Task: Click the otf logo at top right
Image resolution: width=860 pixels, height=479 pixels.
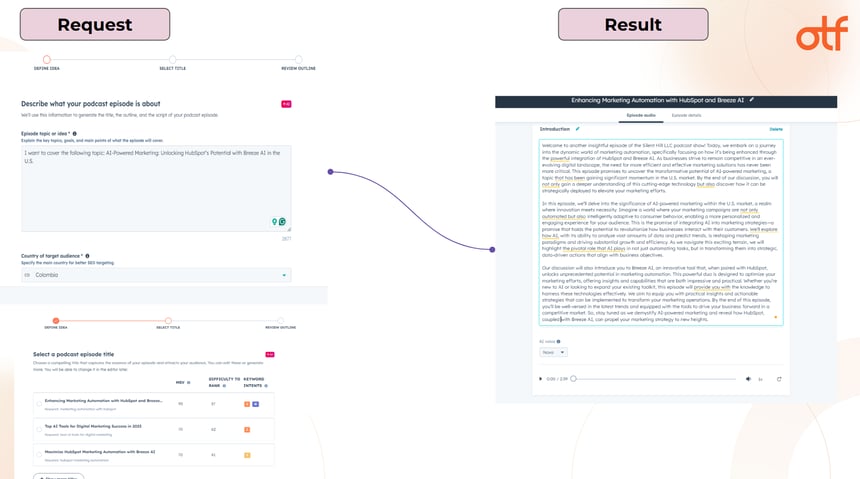Action: click(822, 33)
